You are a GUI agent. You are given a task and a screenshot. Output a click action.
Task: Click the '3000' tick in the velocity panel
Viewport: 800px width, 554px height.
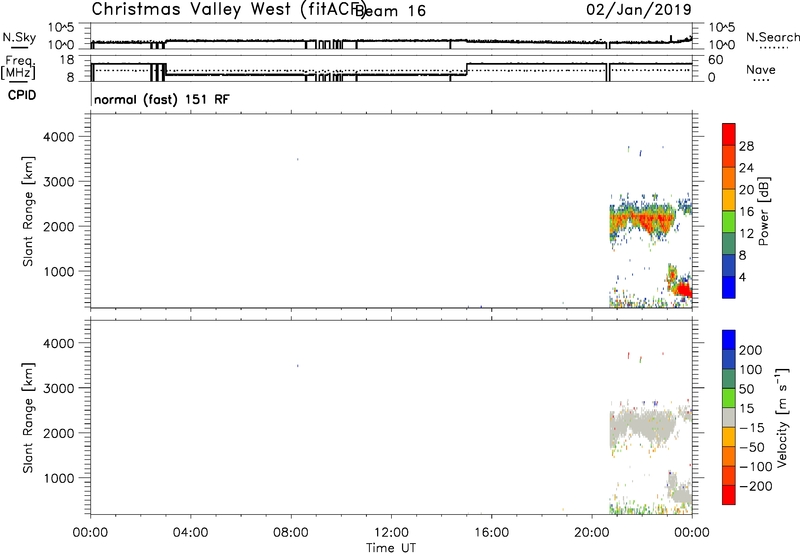[59, 388]
